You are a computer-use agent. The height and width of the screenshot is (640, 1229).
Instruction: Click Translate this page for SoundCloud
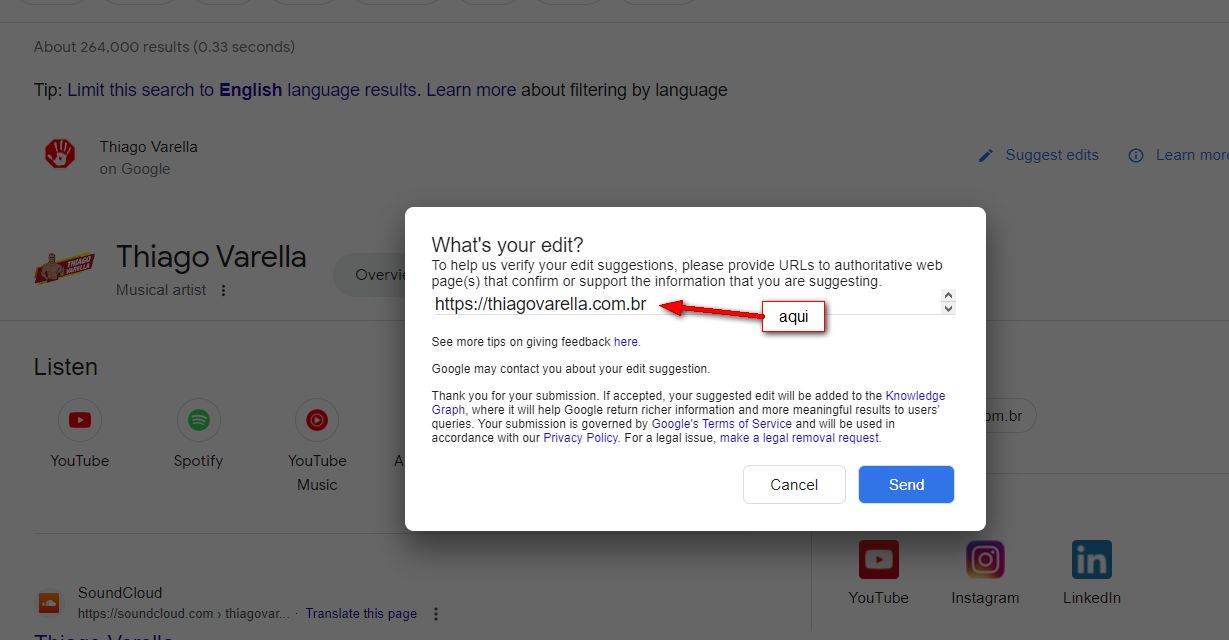tap(361, 614)
